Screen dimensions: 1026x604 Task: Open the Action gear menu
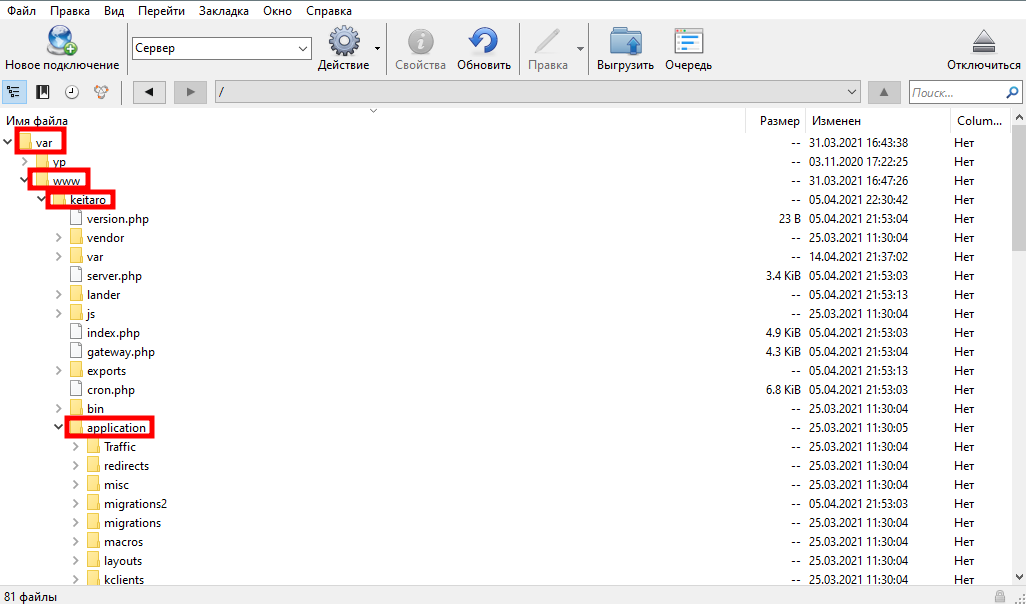coord(344,42)
